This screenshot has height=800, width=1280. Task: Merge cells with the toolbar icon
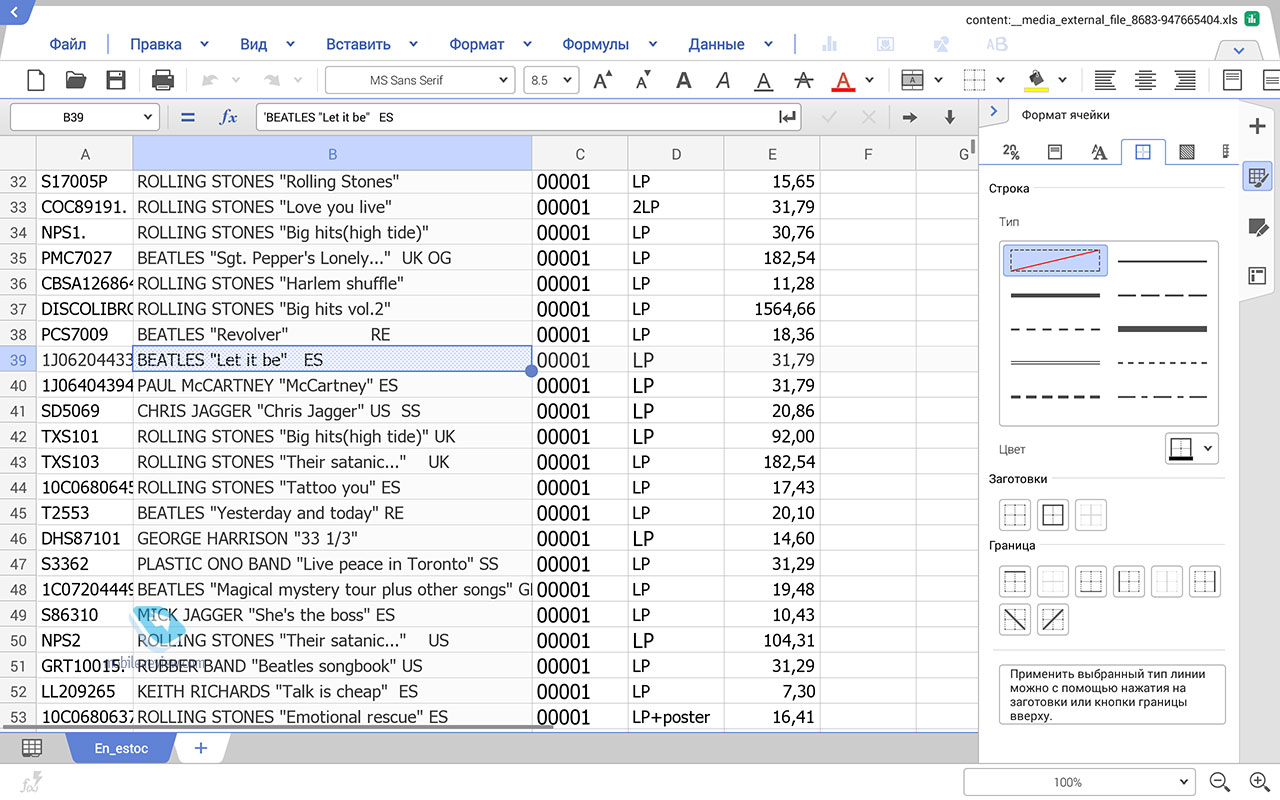tap(912, 80)
